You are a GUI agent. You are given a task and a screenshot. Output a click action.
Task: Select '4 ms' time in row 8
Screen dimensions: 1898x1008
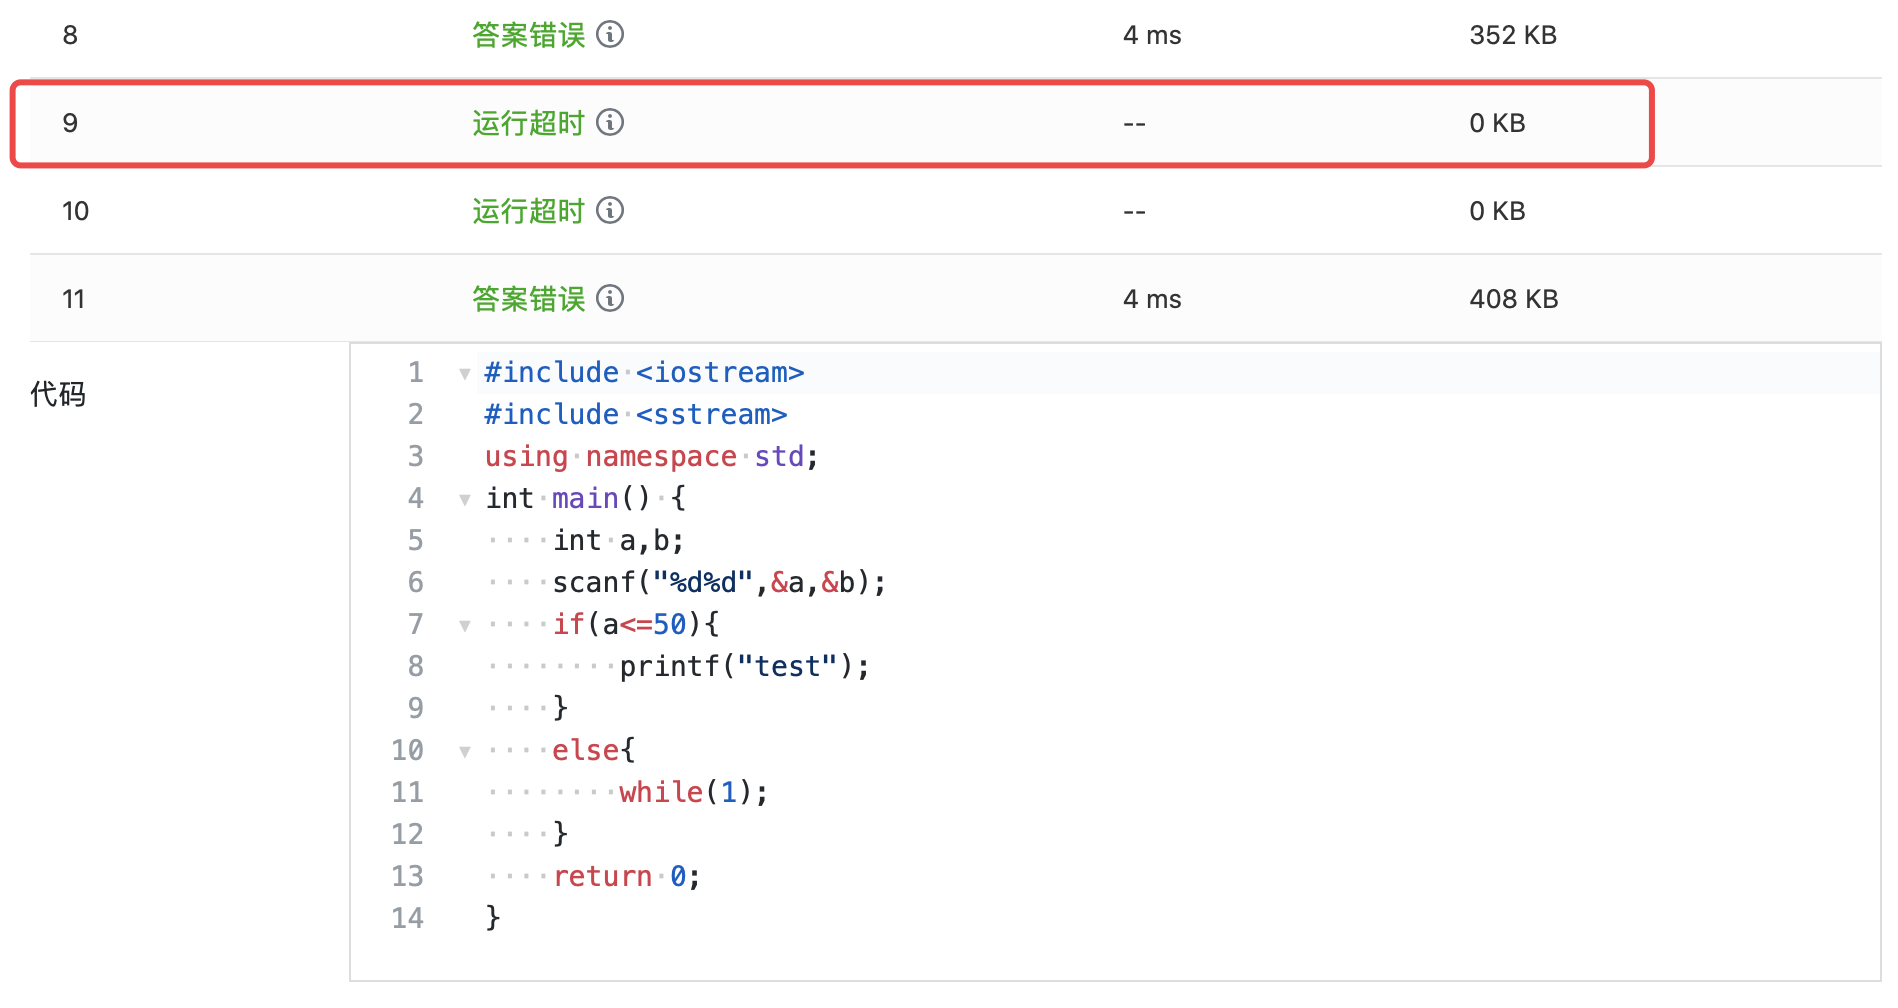1152,35
